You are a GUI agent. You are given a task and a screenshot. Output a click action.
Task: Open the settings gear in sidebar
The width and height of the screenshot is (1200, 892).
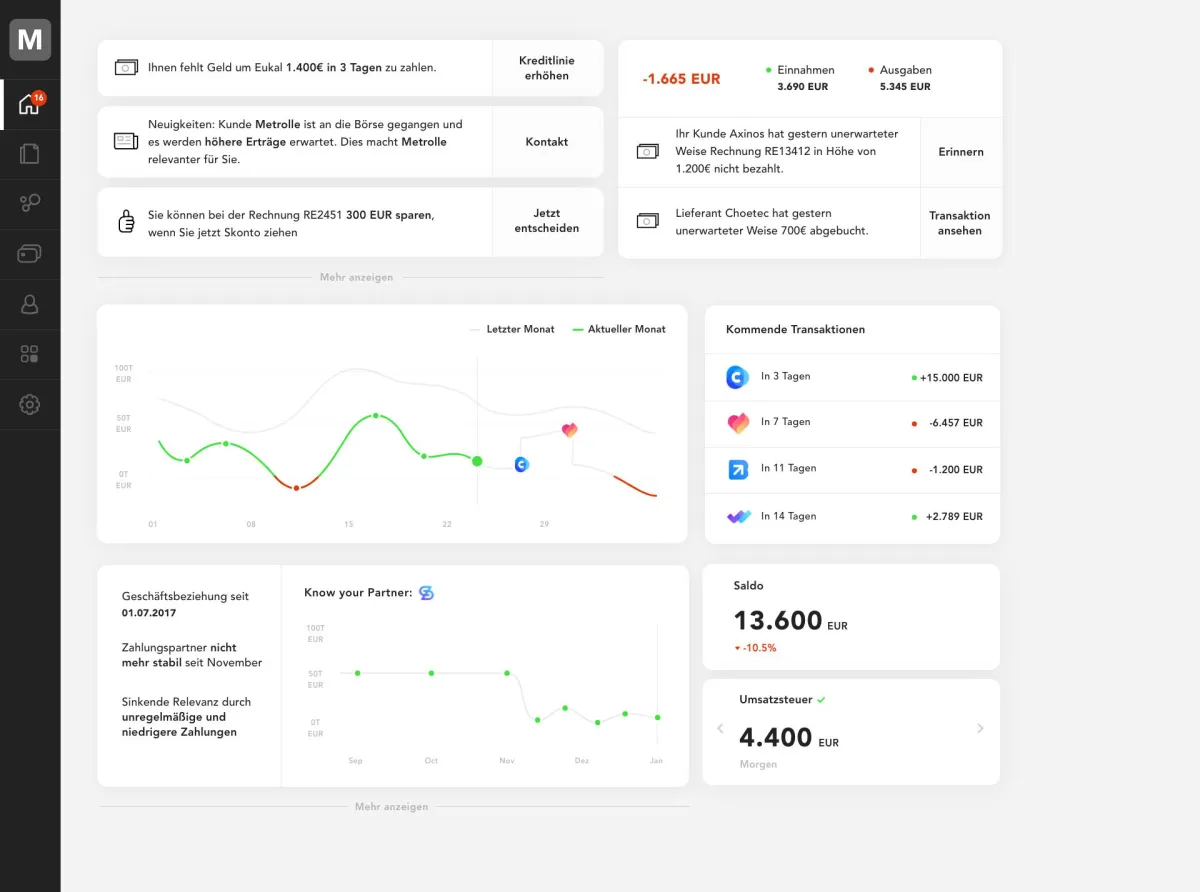(30, 404)
